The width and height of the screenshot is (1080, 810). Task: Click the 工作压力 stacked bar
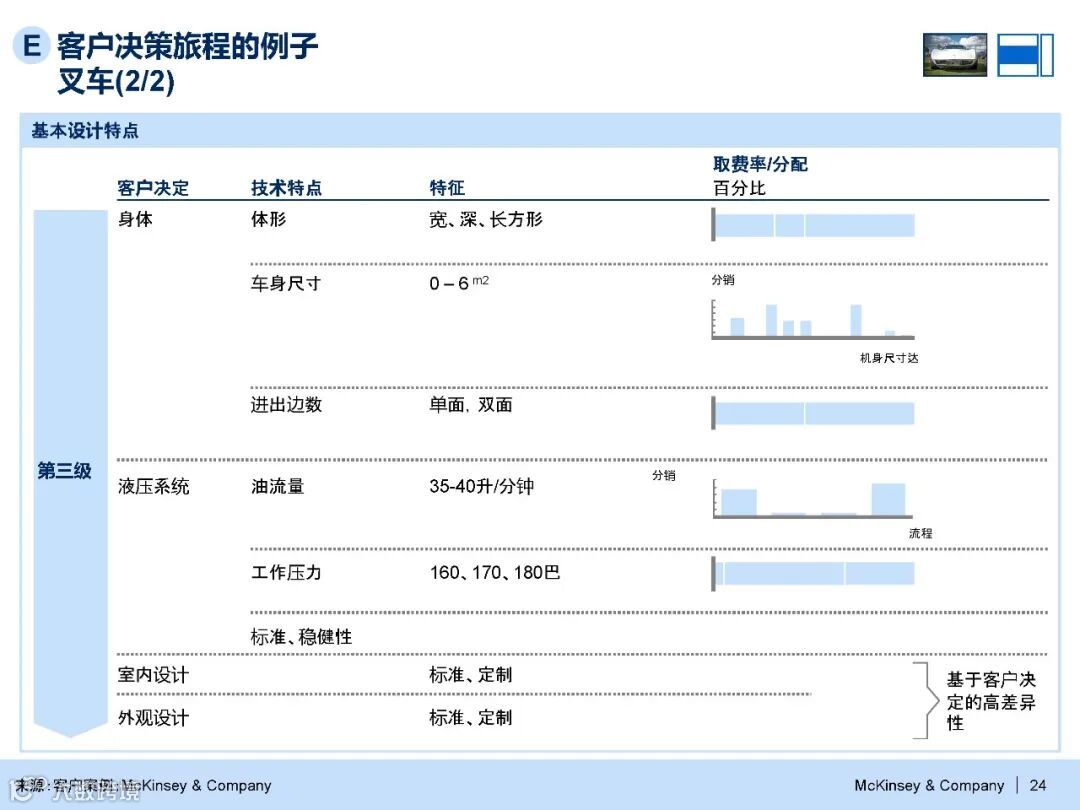(x=813, y=573)
